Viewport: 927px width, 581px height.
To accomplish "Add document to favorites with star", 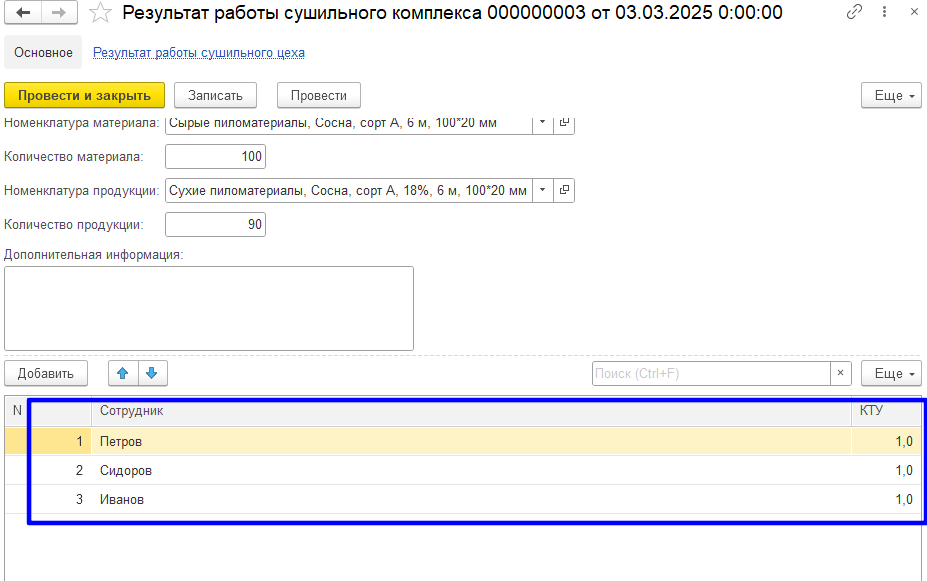I will 100,13.
